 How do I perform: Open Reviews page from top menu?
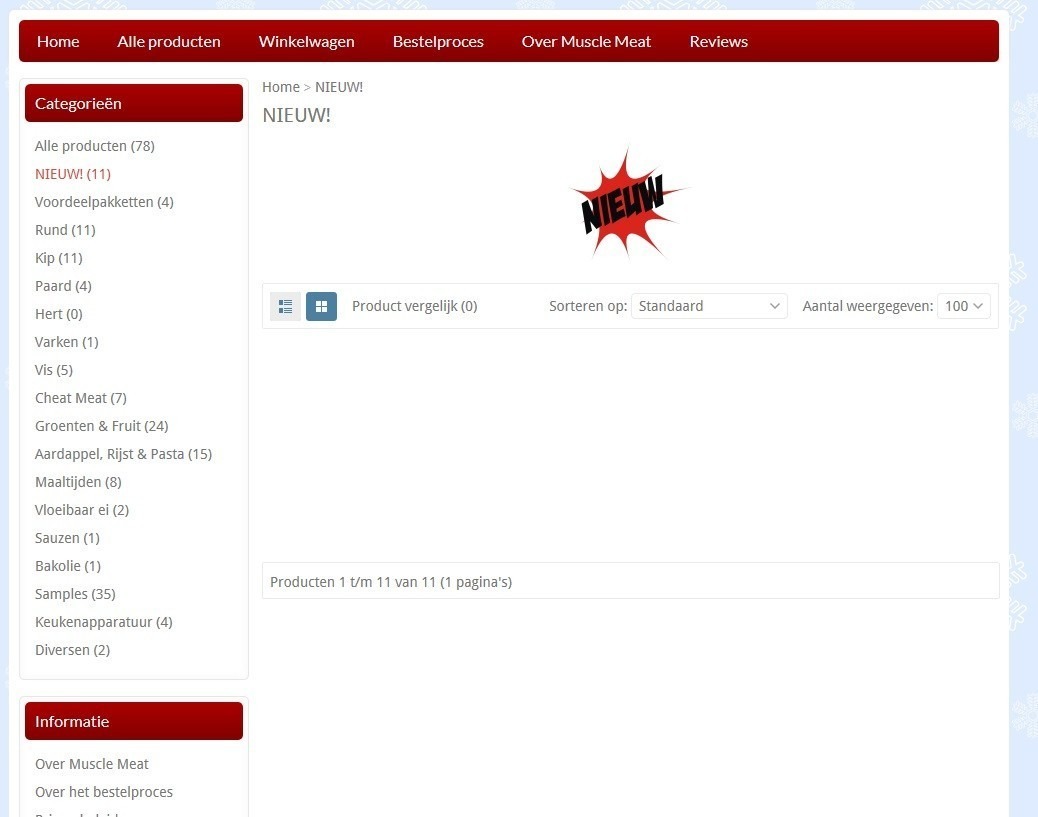coord(718,41)
